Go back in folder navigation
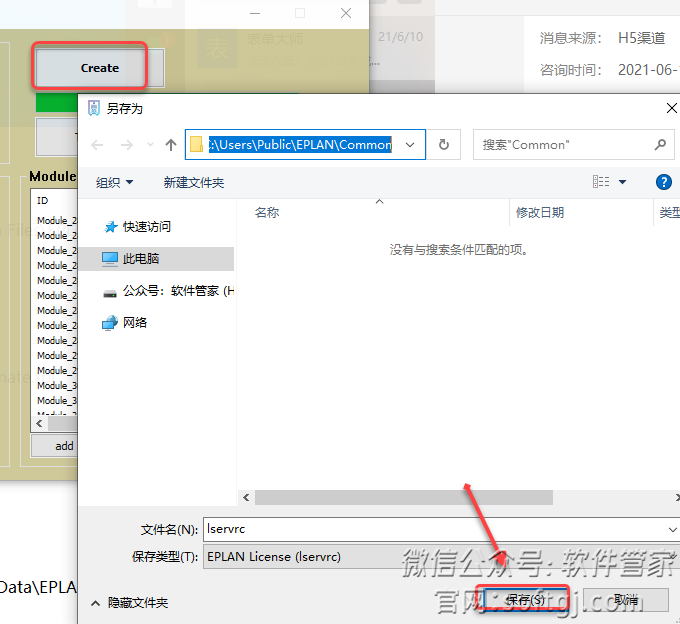 click(x=97, y=145)
